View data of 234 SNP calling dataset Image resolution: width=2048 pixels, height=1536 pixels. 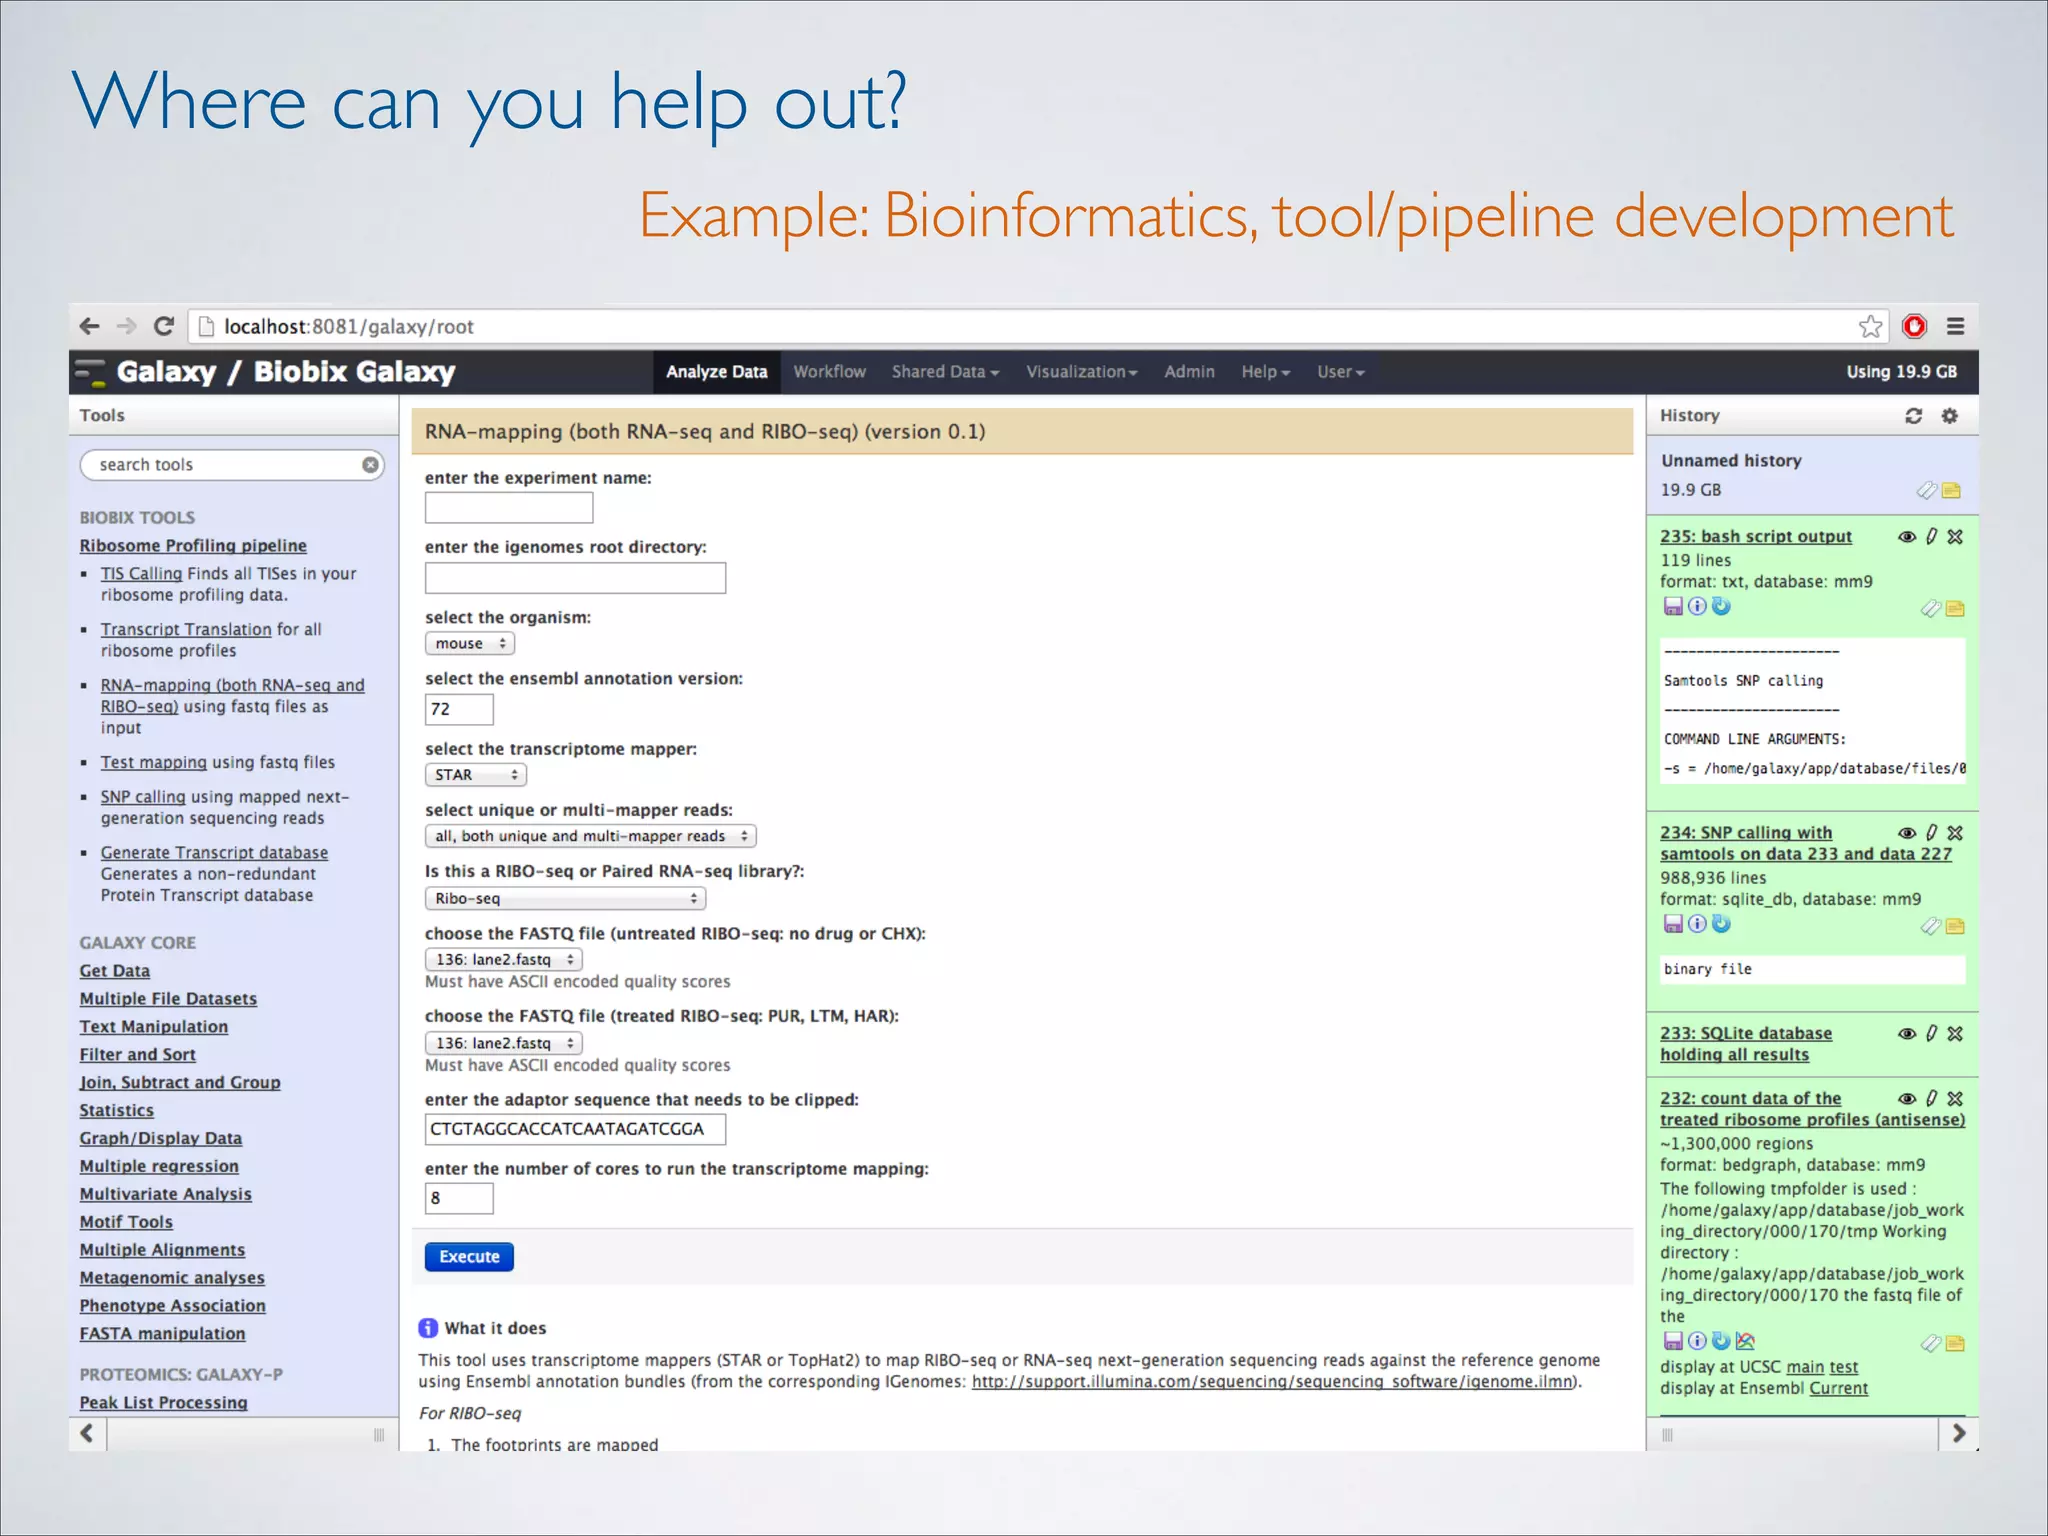point(1907,833)
